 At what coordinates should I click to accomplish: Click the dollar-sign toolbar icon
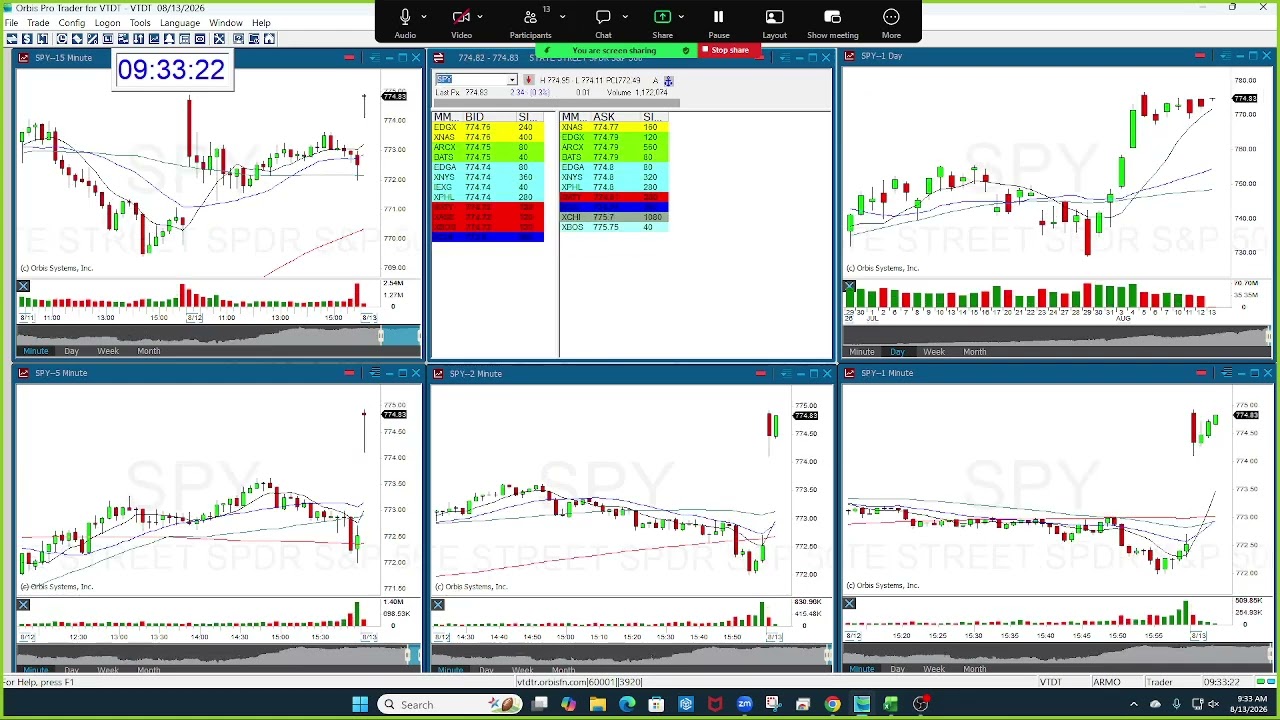click(27, 39)
